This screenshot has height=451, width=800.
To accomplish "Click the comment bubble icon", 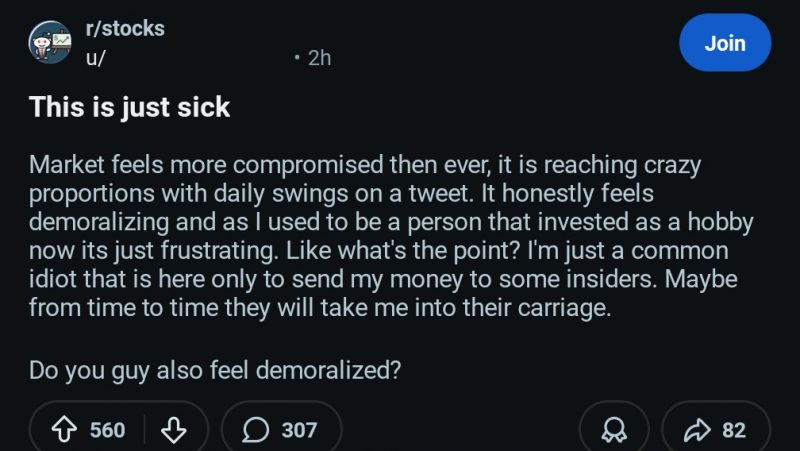I will tap(257, 430).
